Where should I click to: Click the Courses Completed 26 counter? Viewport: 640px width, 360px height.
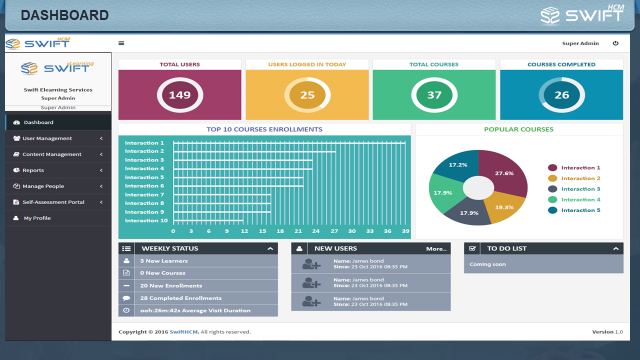tap(562, 95)
